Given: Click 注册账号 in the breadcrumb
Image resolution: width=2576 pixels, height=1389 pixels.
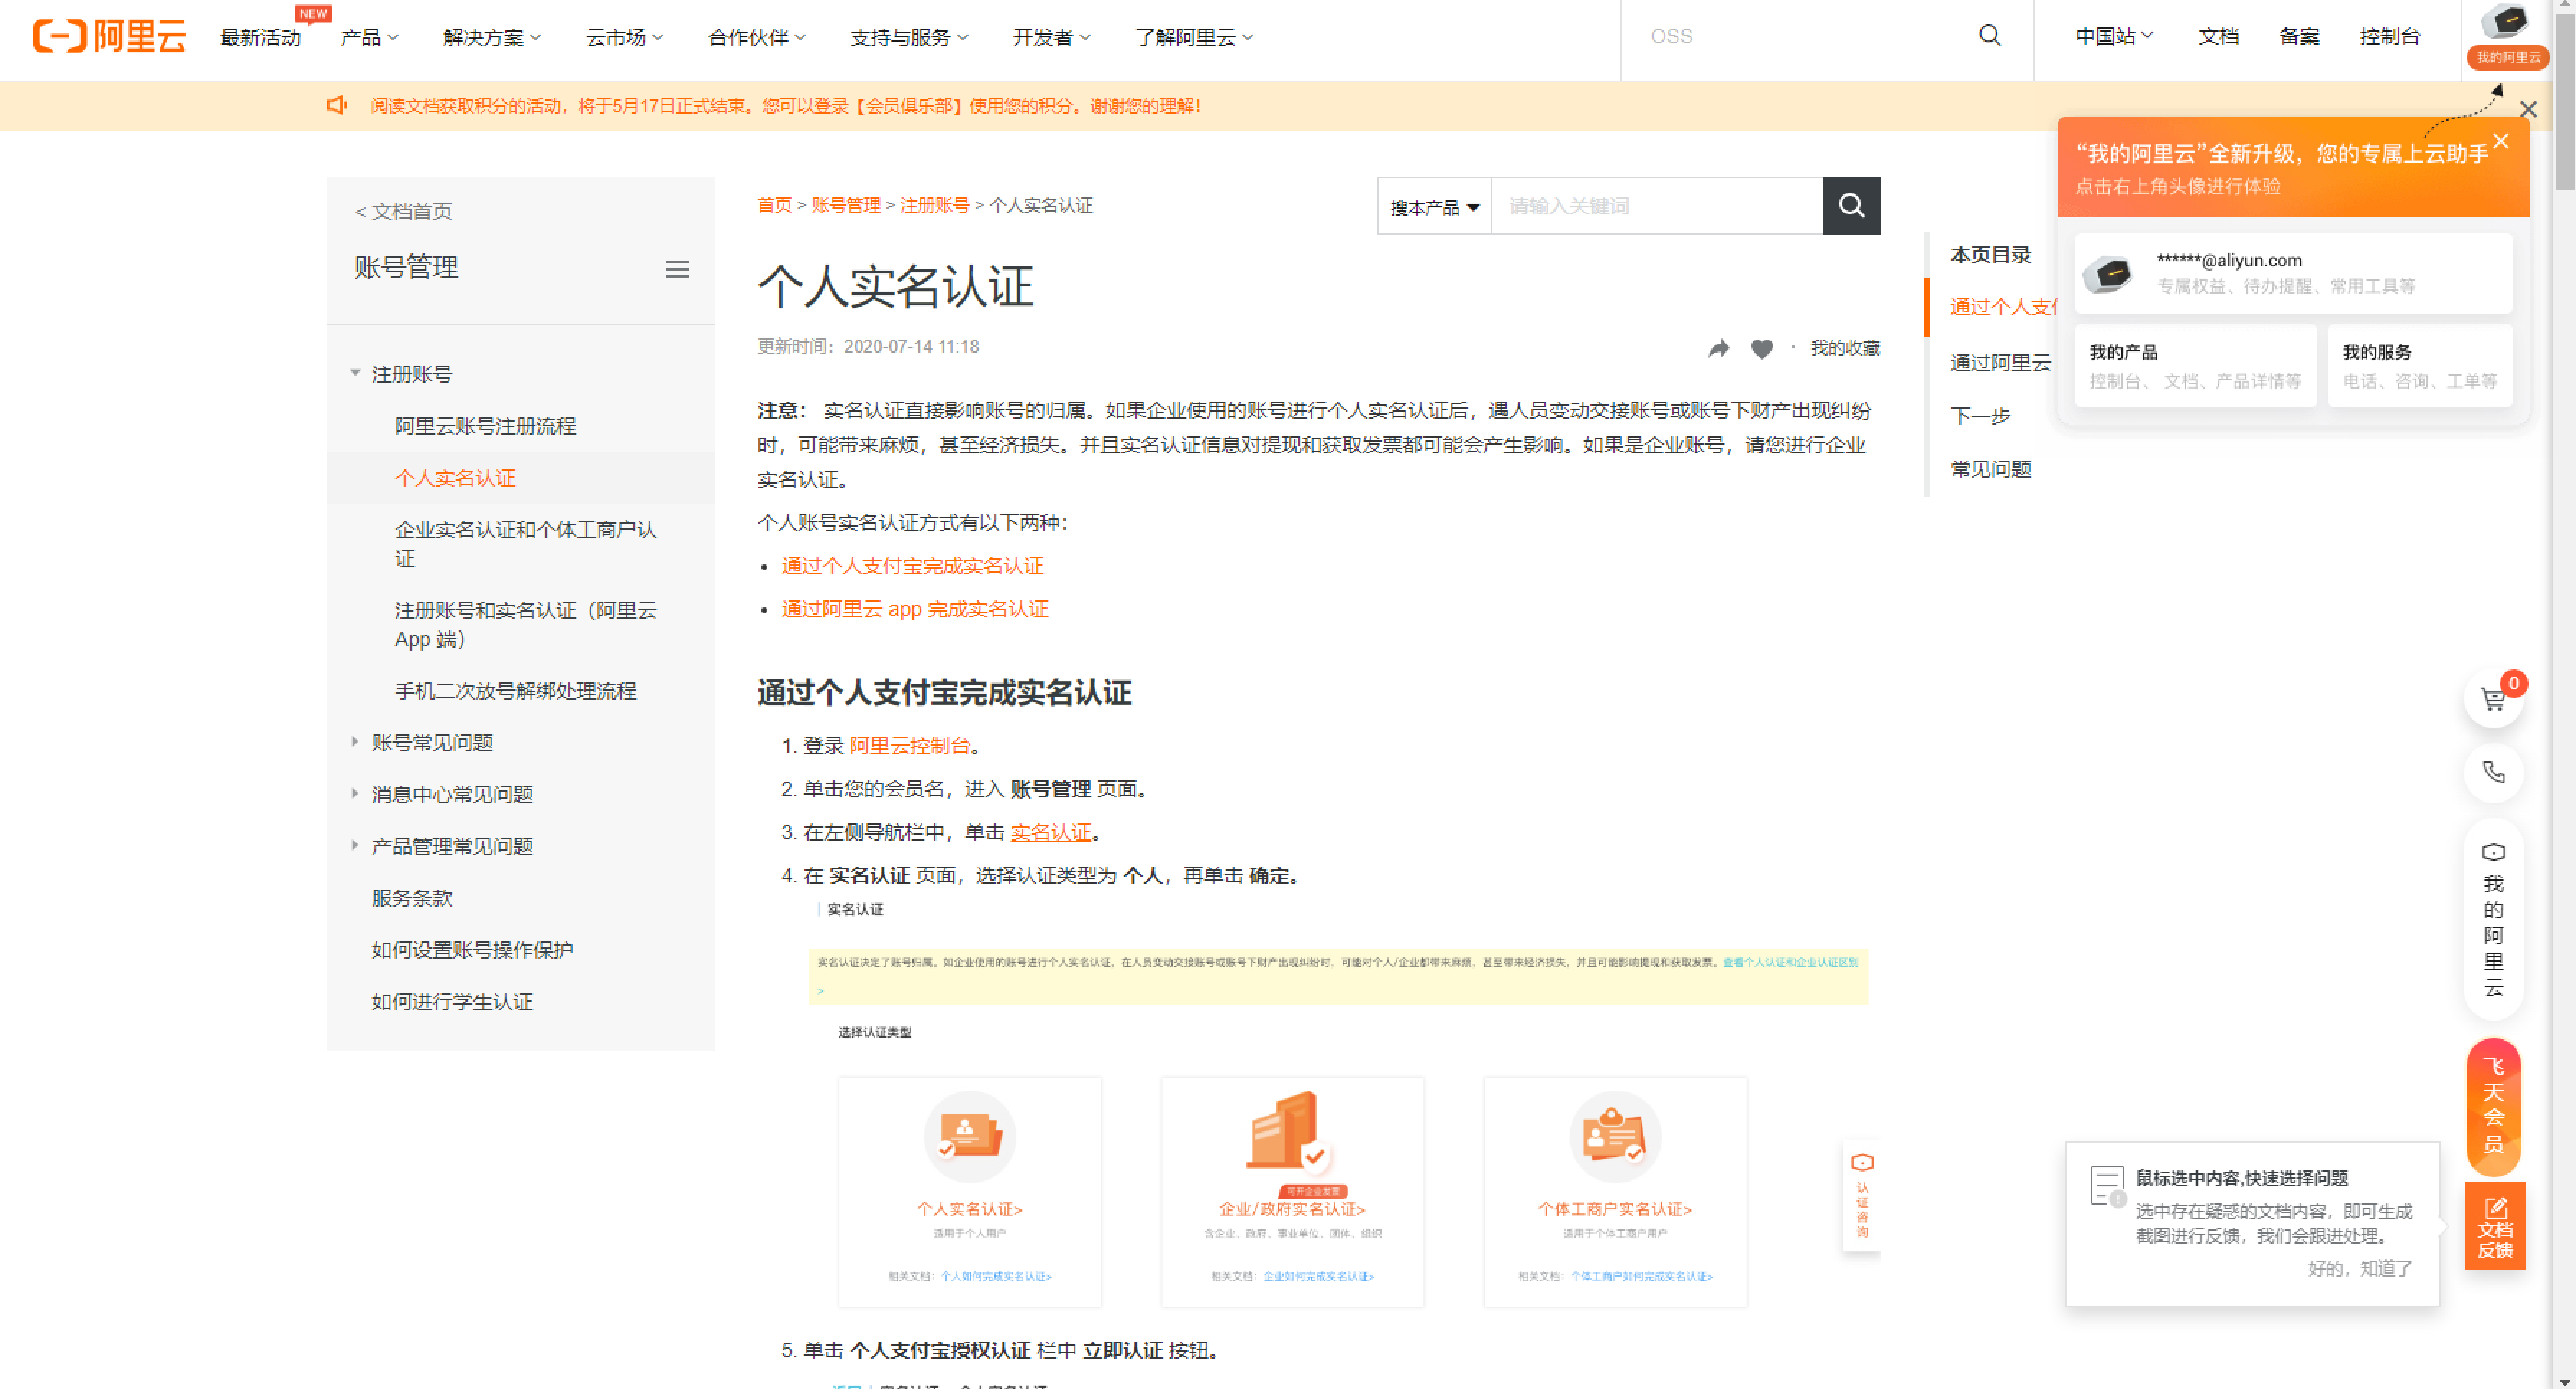Looking at the screenshot, I should point(934,205).
